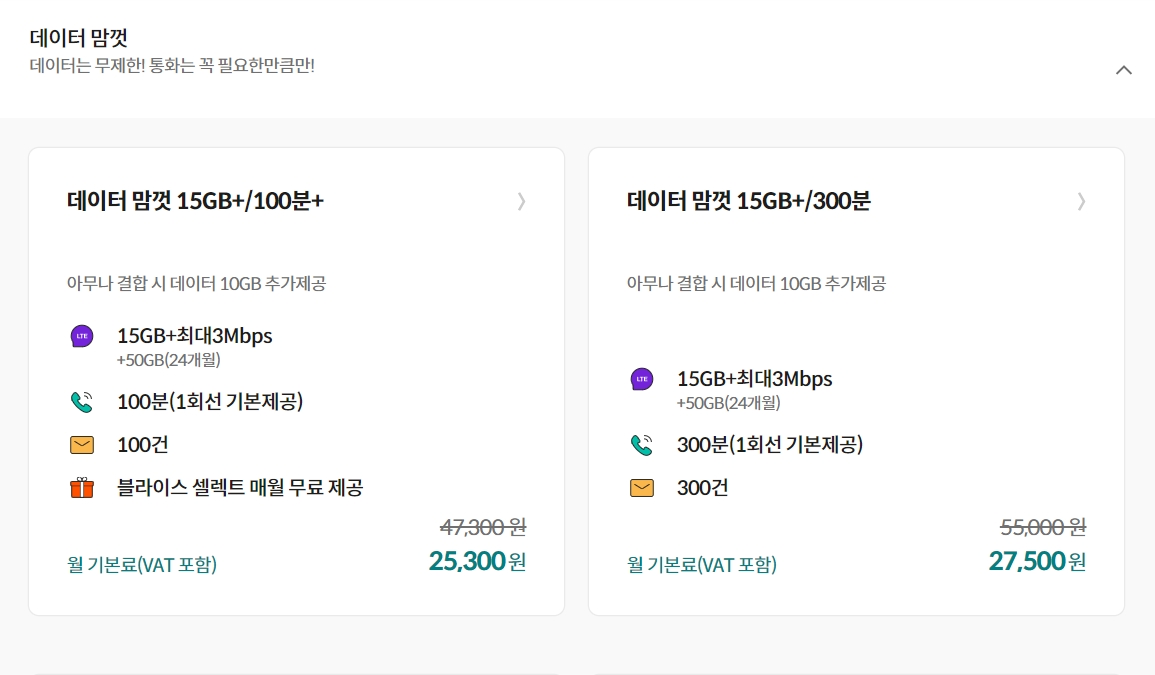Click 100분(1회선 기본제공) call allowance text
This screenshot has height=675, width=1155.
pyautogui.click(x=210, y=402)
